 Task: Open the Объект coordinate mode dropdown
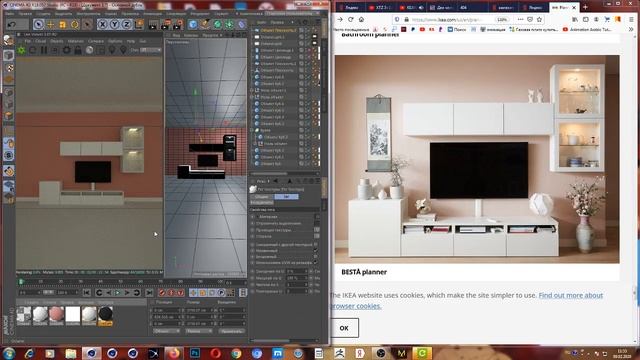point(167,331)
